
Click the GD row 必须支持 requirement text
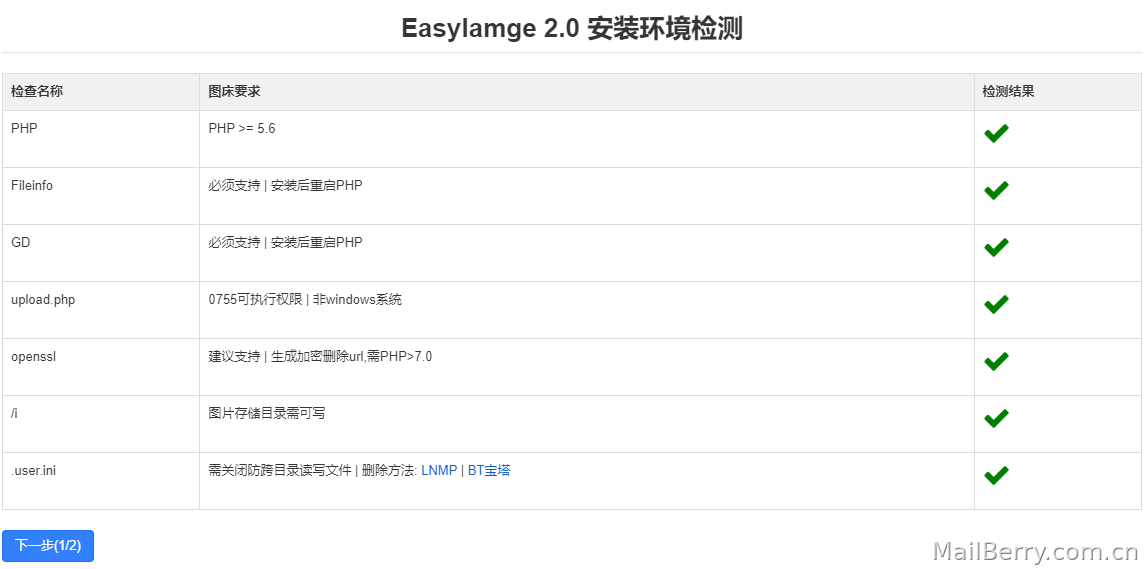[x=286, y=243]
